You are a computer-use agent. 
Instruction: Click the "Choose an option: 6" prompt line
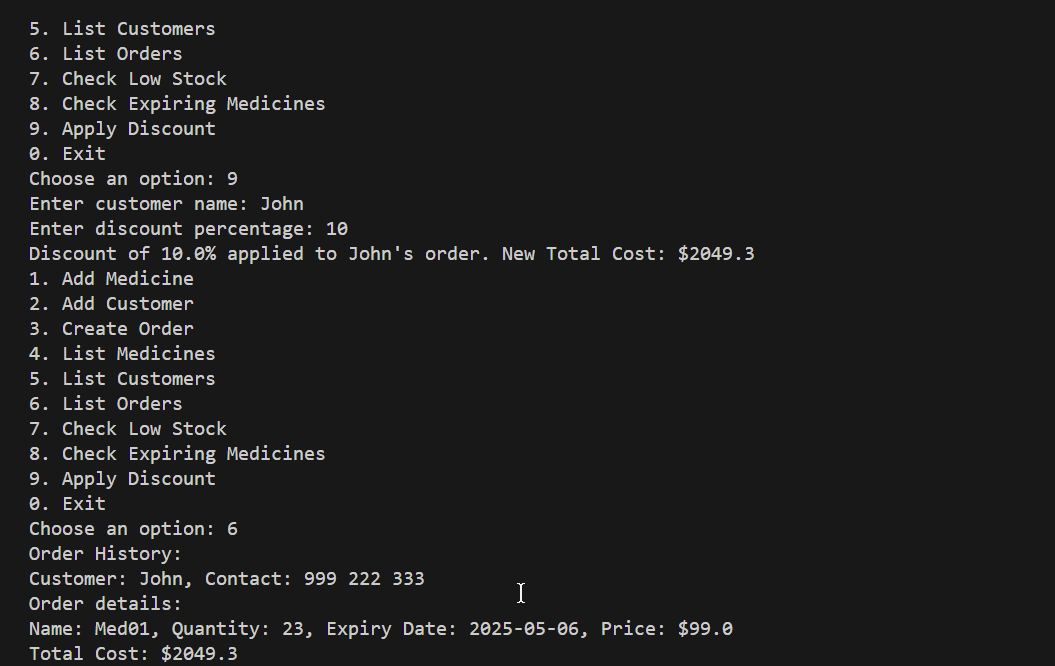(133, 529)
